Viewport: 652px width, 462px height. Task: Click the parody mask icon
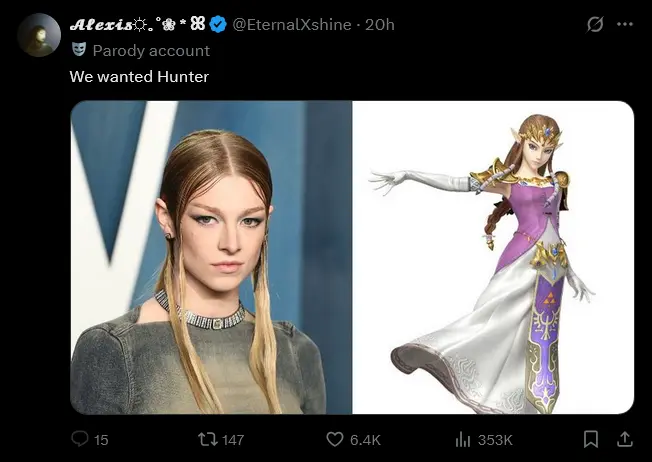pyautogui.click(x=79, y=49)
